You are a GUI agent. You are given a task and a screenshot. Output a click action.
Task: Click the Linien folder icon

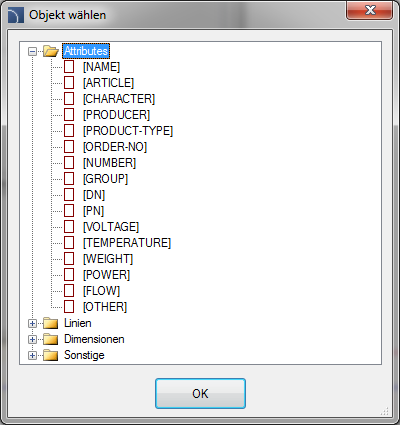click(x=51, y=323)
